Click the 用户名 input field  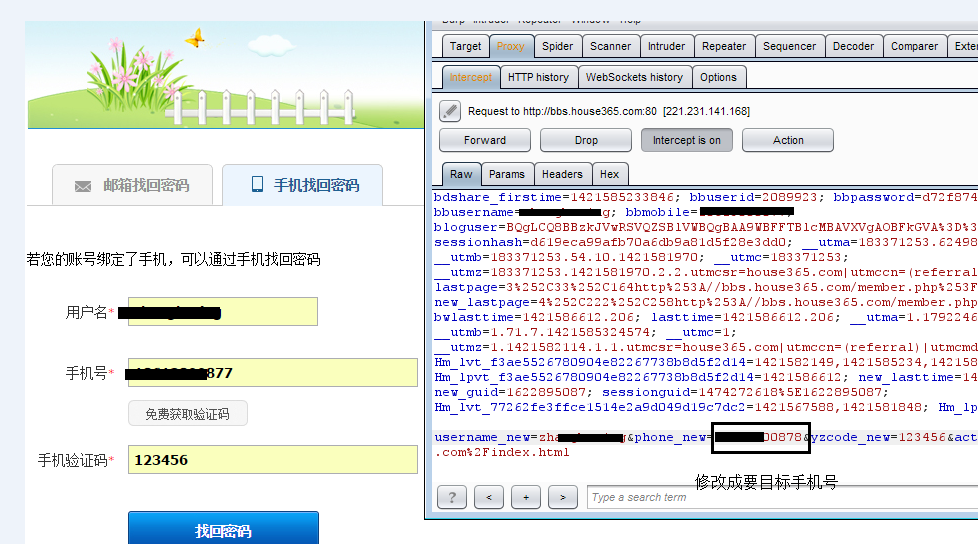pos(223,311)
